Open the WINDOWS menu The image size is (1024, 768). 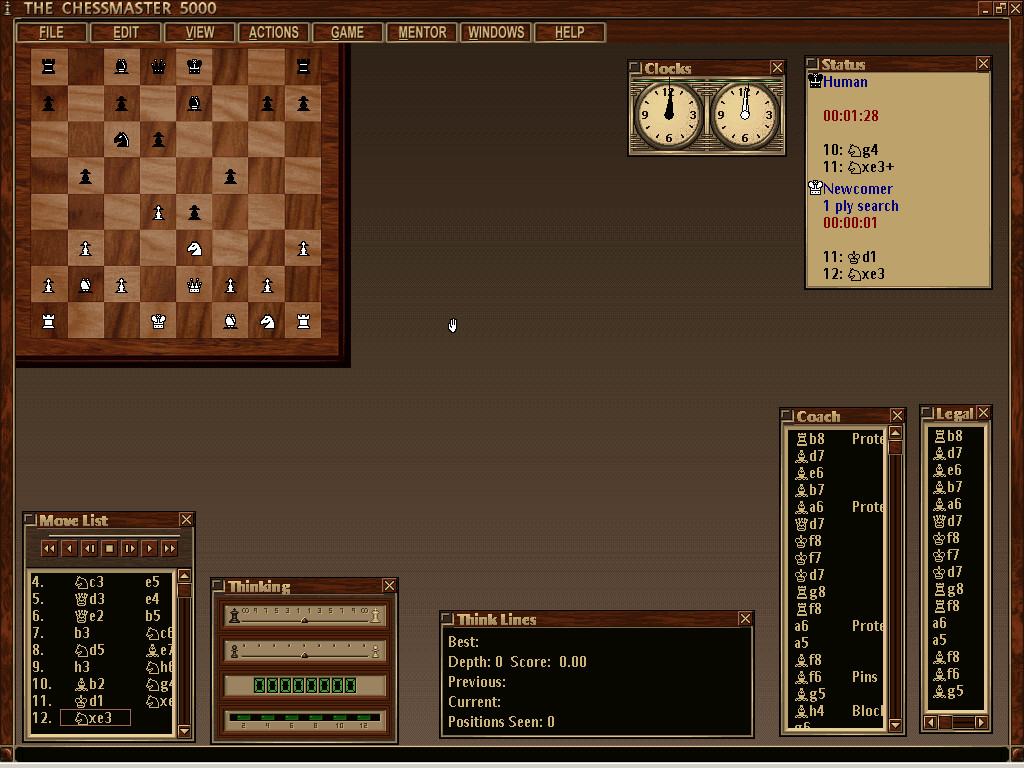pyautogui.click(x=496, y=33)
